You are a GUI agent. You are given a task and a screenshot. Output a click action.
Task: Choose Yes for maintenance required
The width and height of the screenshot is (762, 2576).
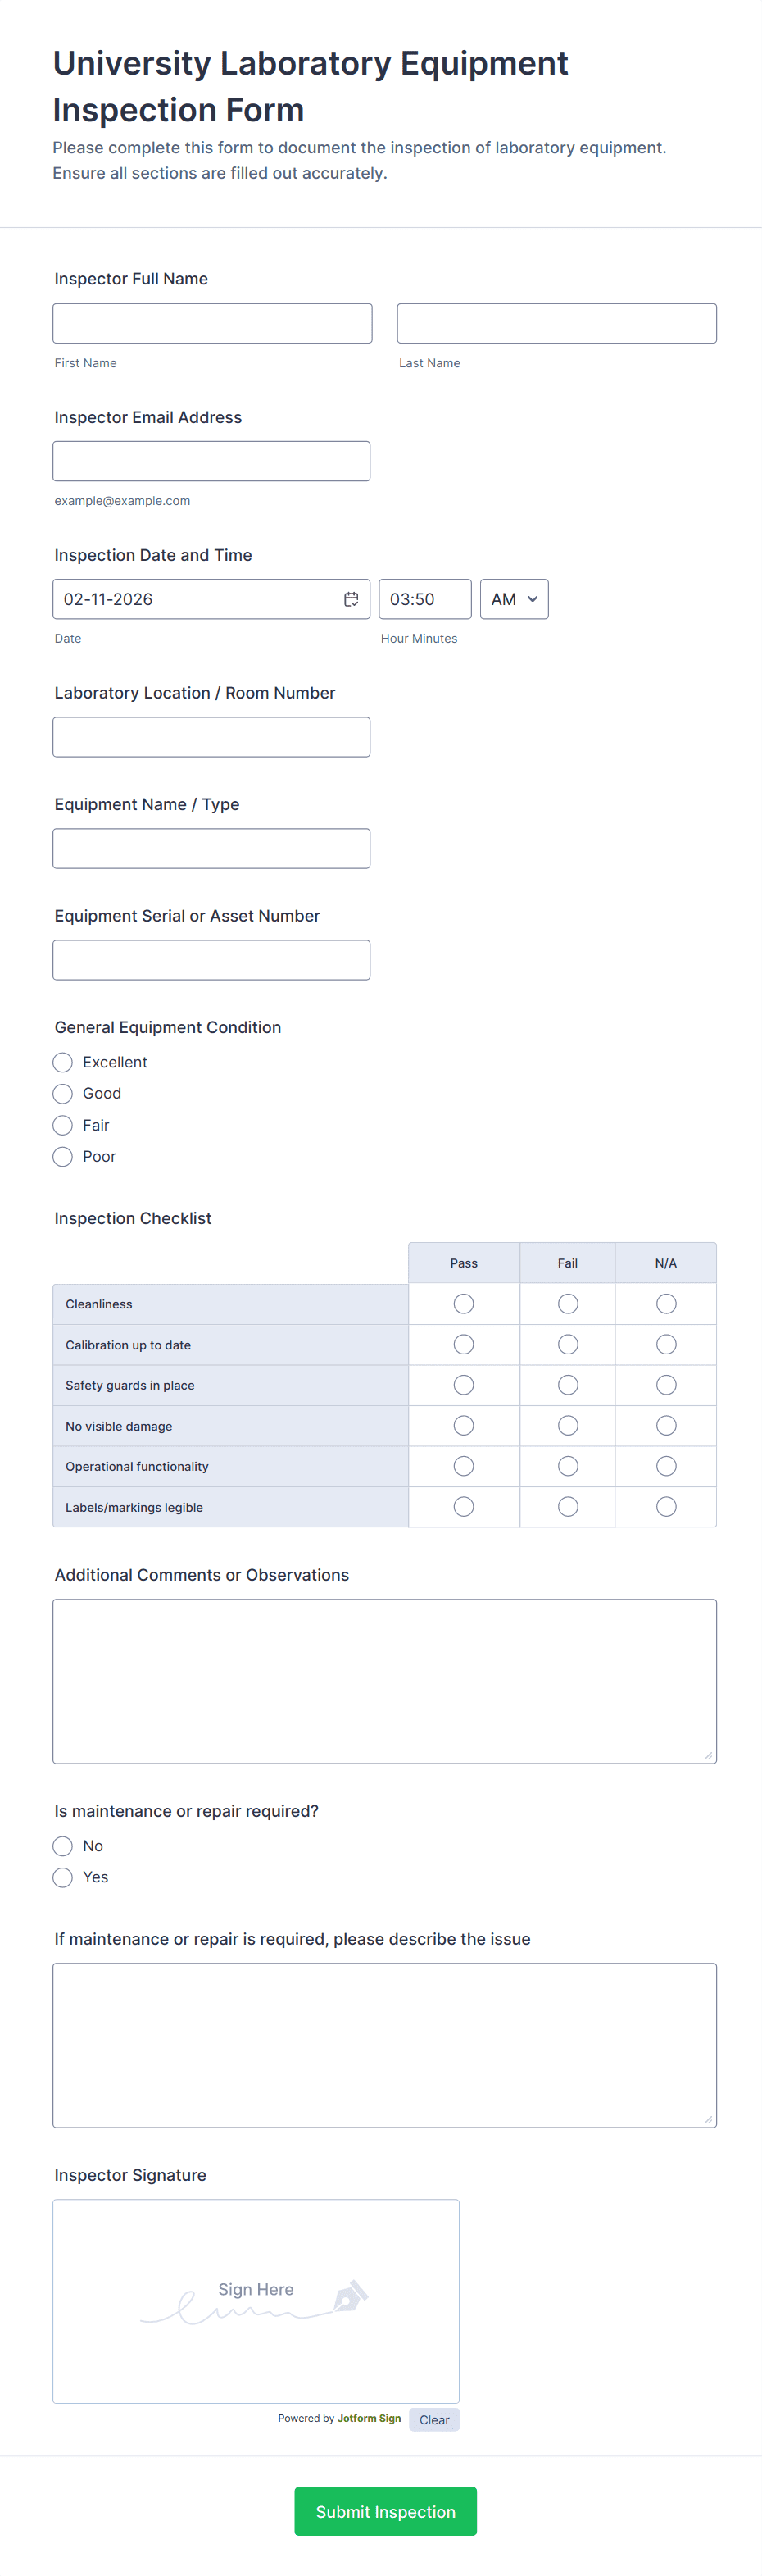pyautogui.click(x=63, y=1878)
